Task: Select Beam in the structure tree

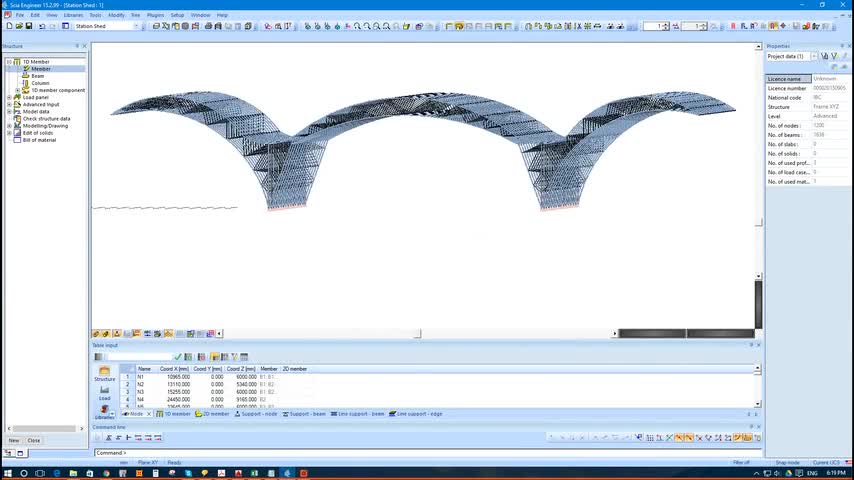Action: (x=38, y=76)
